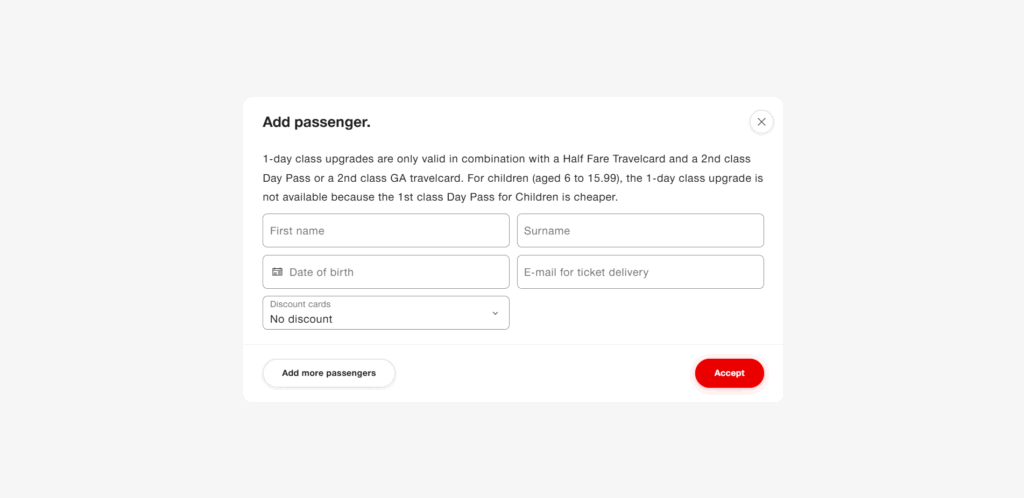Click the 'E-mail for ticket delivery' placeholder
Screen dimensions: 1024x498
click(586, 272)
